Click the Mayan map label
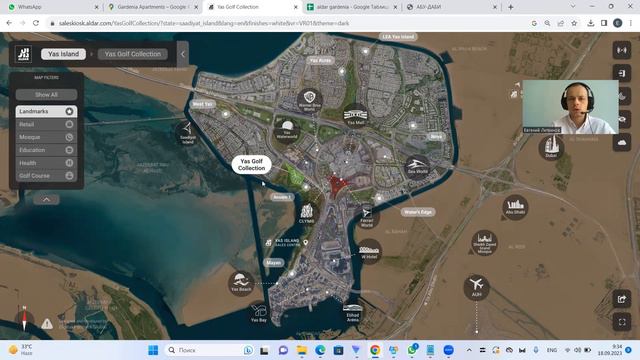Viewport: 640px width, 360px height. pyautogui.click(x=273, y=263)
